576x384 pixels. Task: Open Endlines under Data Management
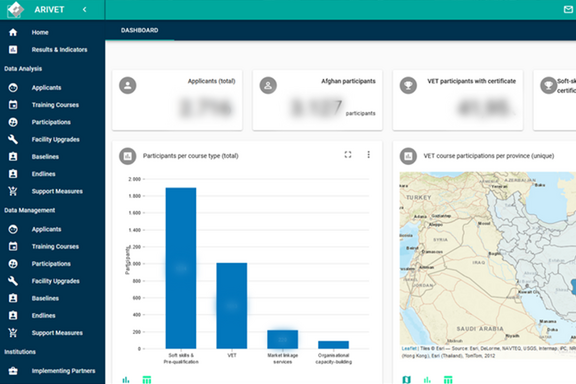tap(43, 315)
